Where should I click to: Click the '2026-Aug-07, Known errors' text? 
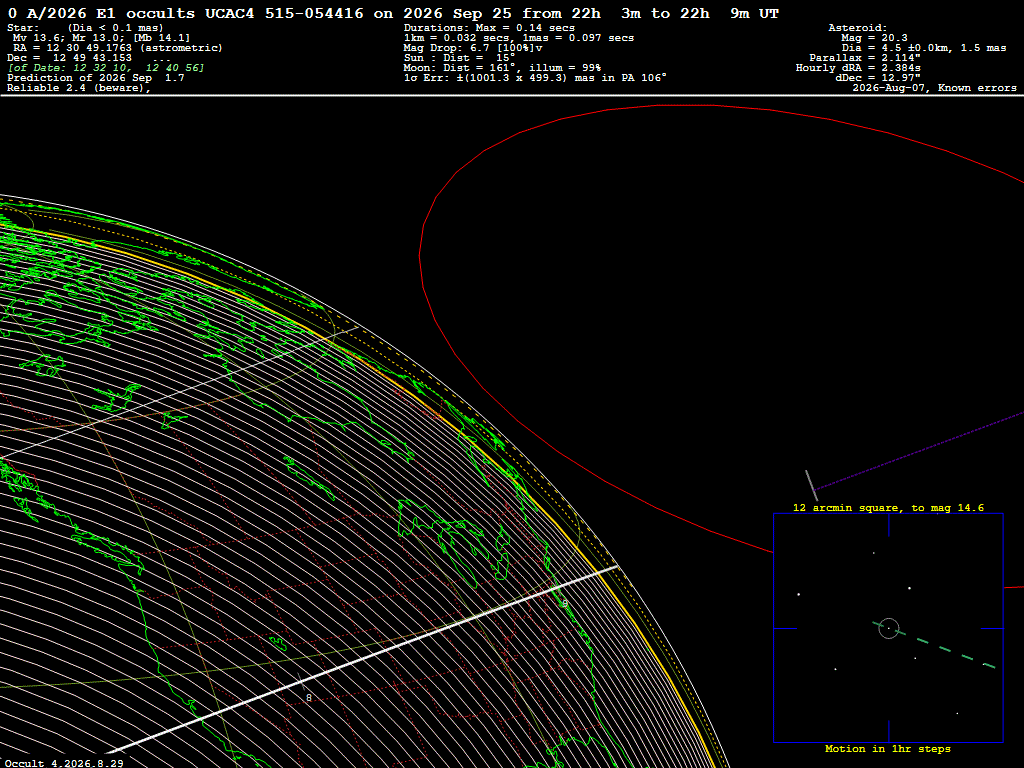[x=935, y=88]
